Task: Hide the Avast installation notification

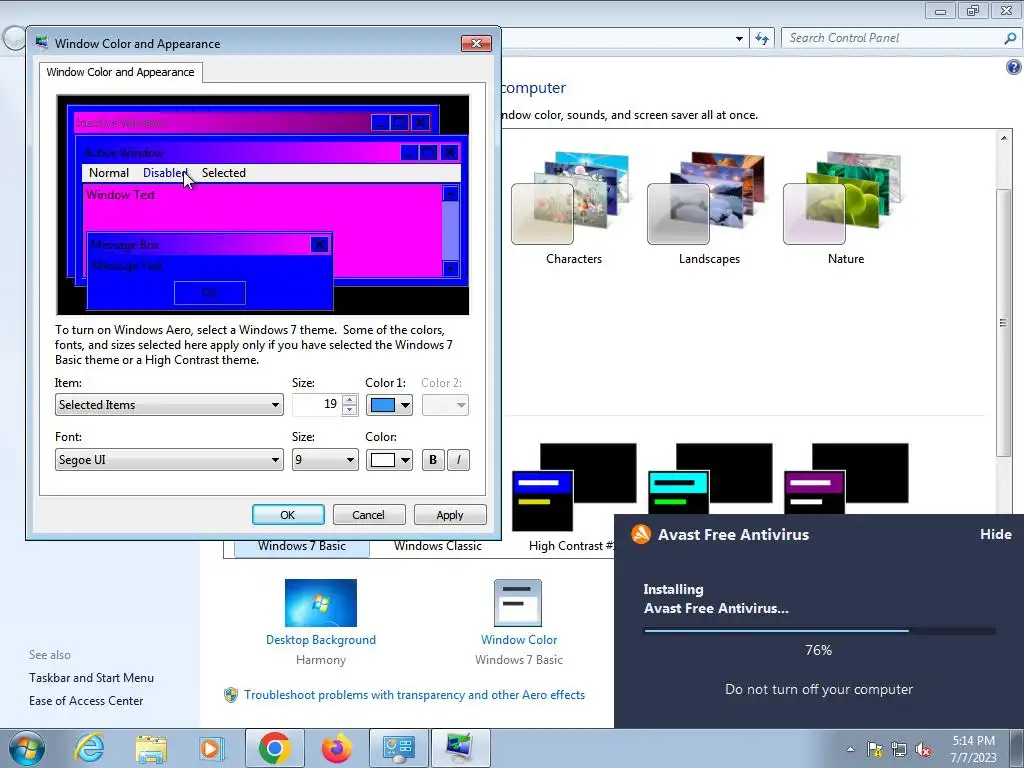Action: [995, 534]
